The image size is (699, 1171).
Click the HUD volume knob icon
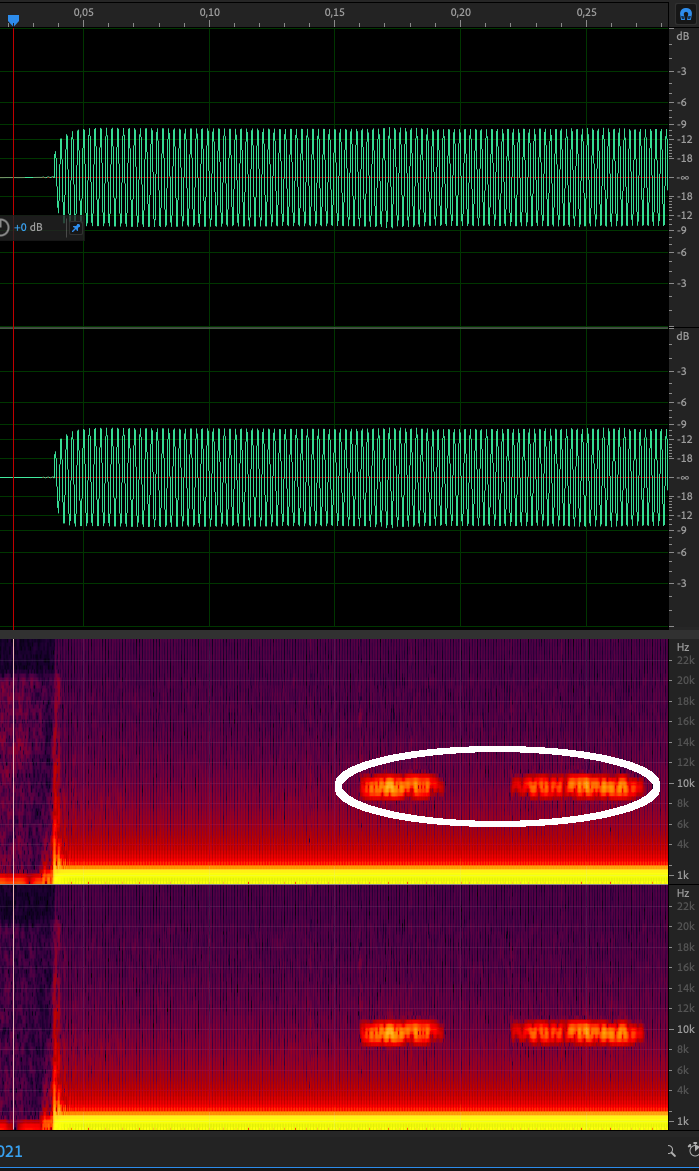[3, 227]
